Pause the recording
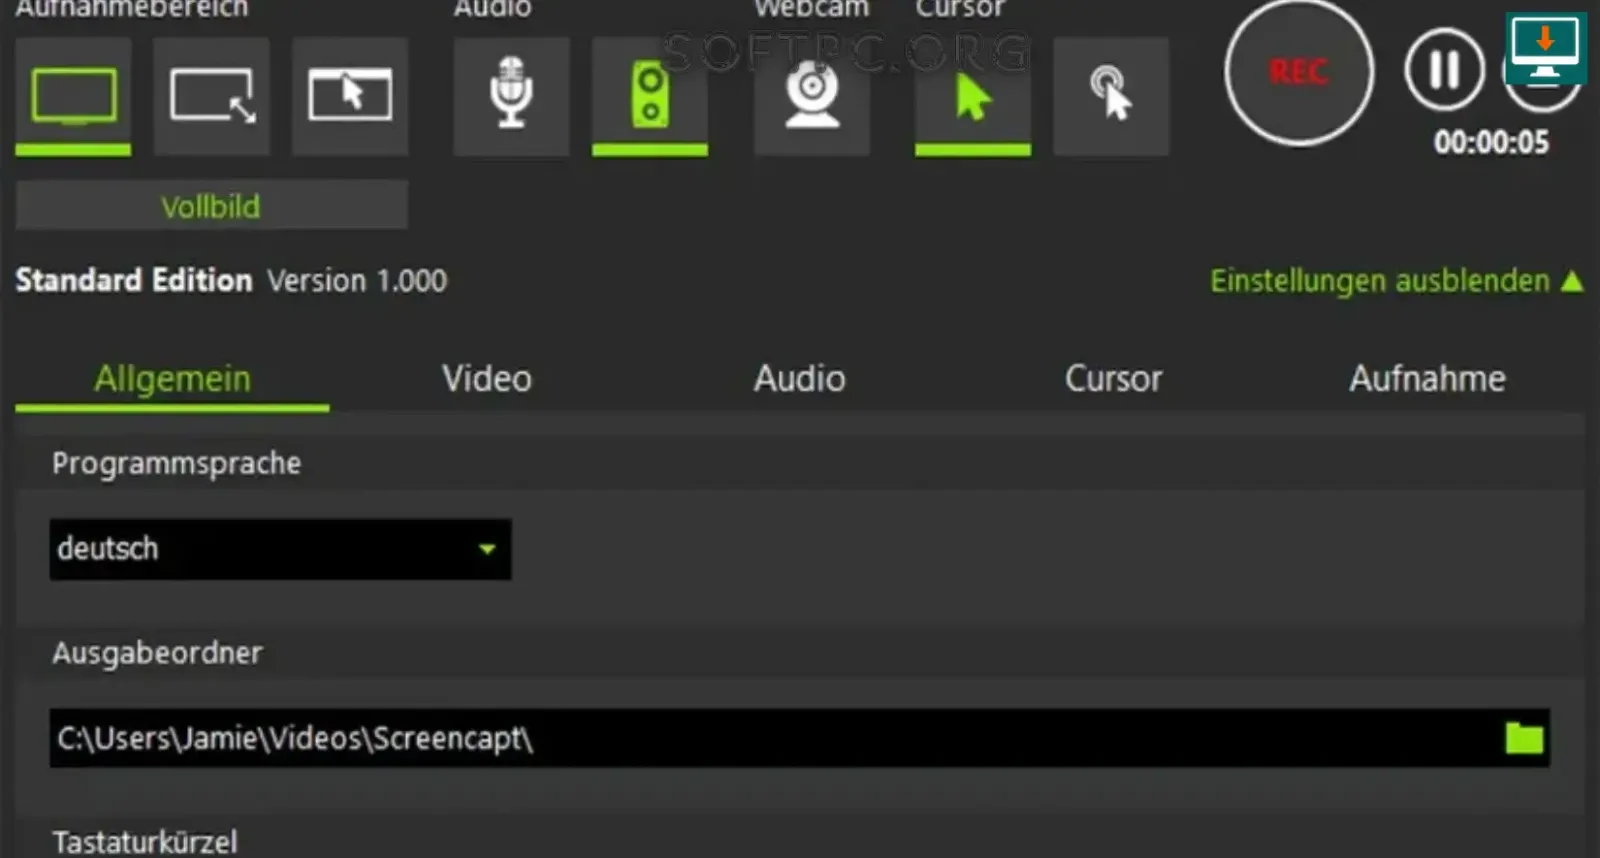Image resolution: width=1600 pixels, height=858 pixels. pyautogui.click(x=1444, y=70)
